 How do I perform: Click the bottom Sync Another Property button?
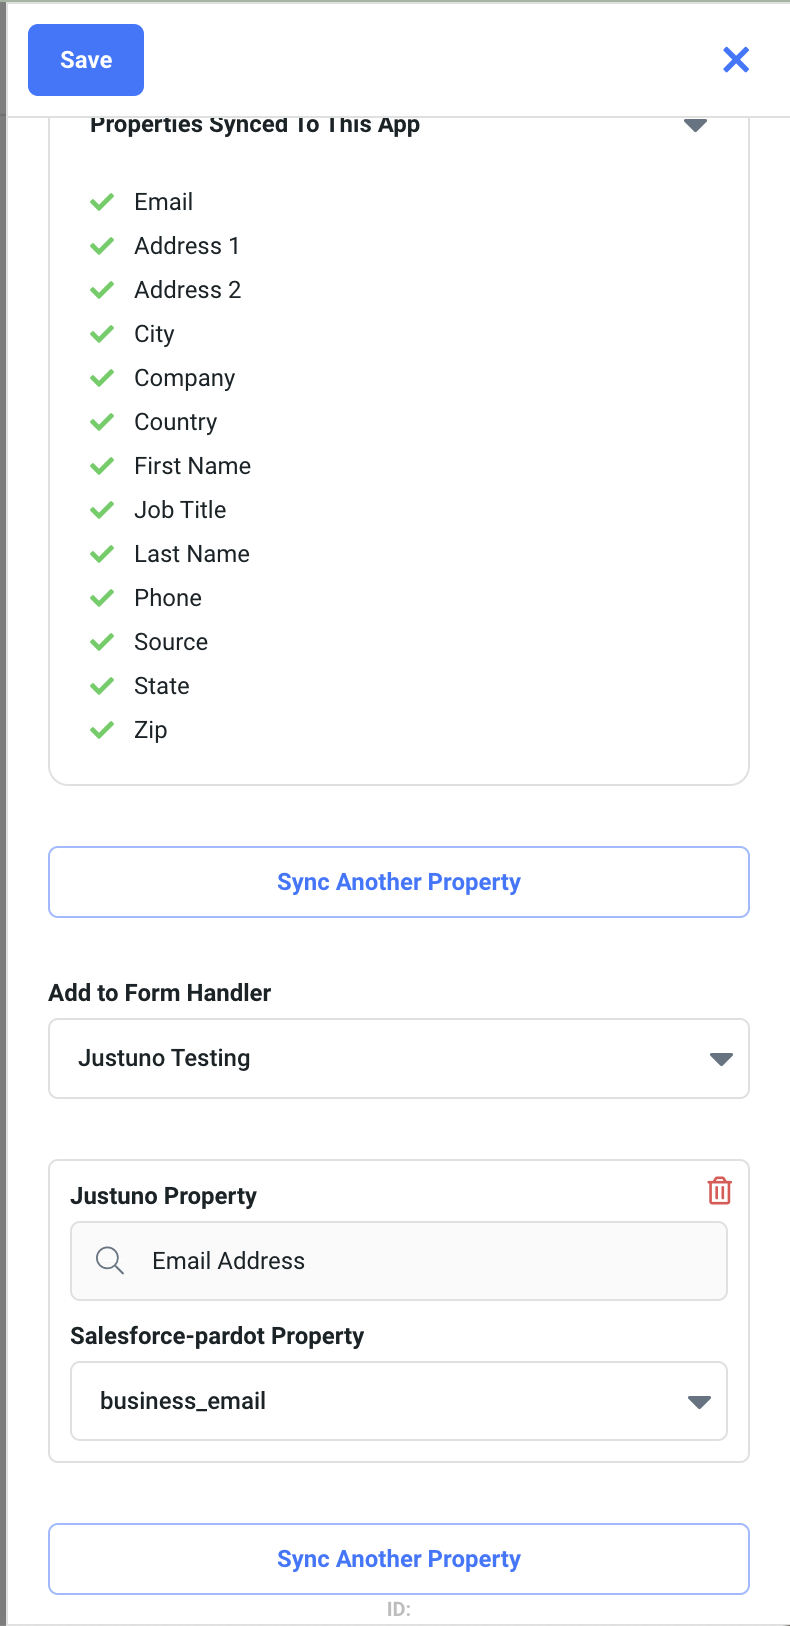click(399, 1559)
